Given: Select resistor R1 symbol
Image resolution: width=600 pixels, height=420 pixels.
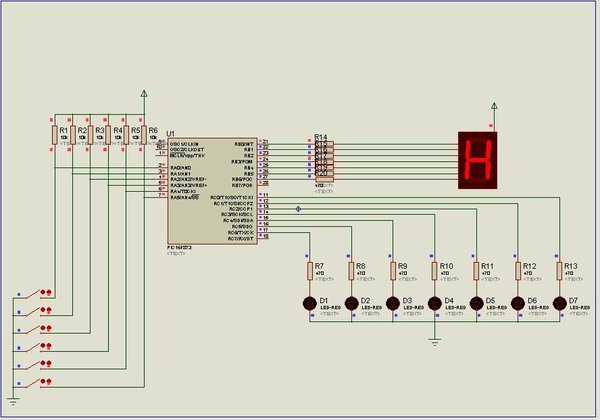Looking at the screenshot, I should coord(55,135).
